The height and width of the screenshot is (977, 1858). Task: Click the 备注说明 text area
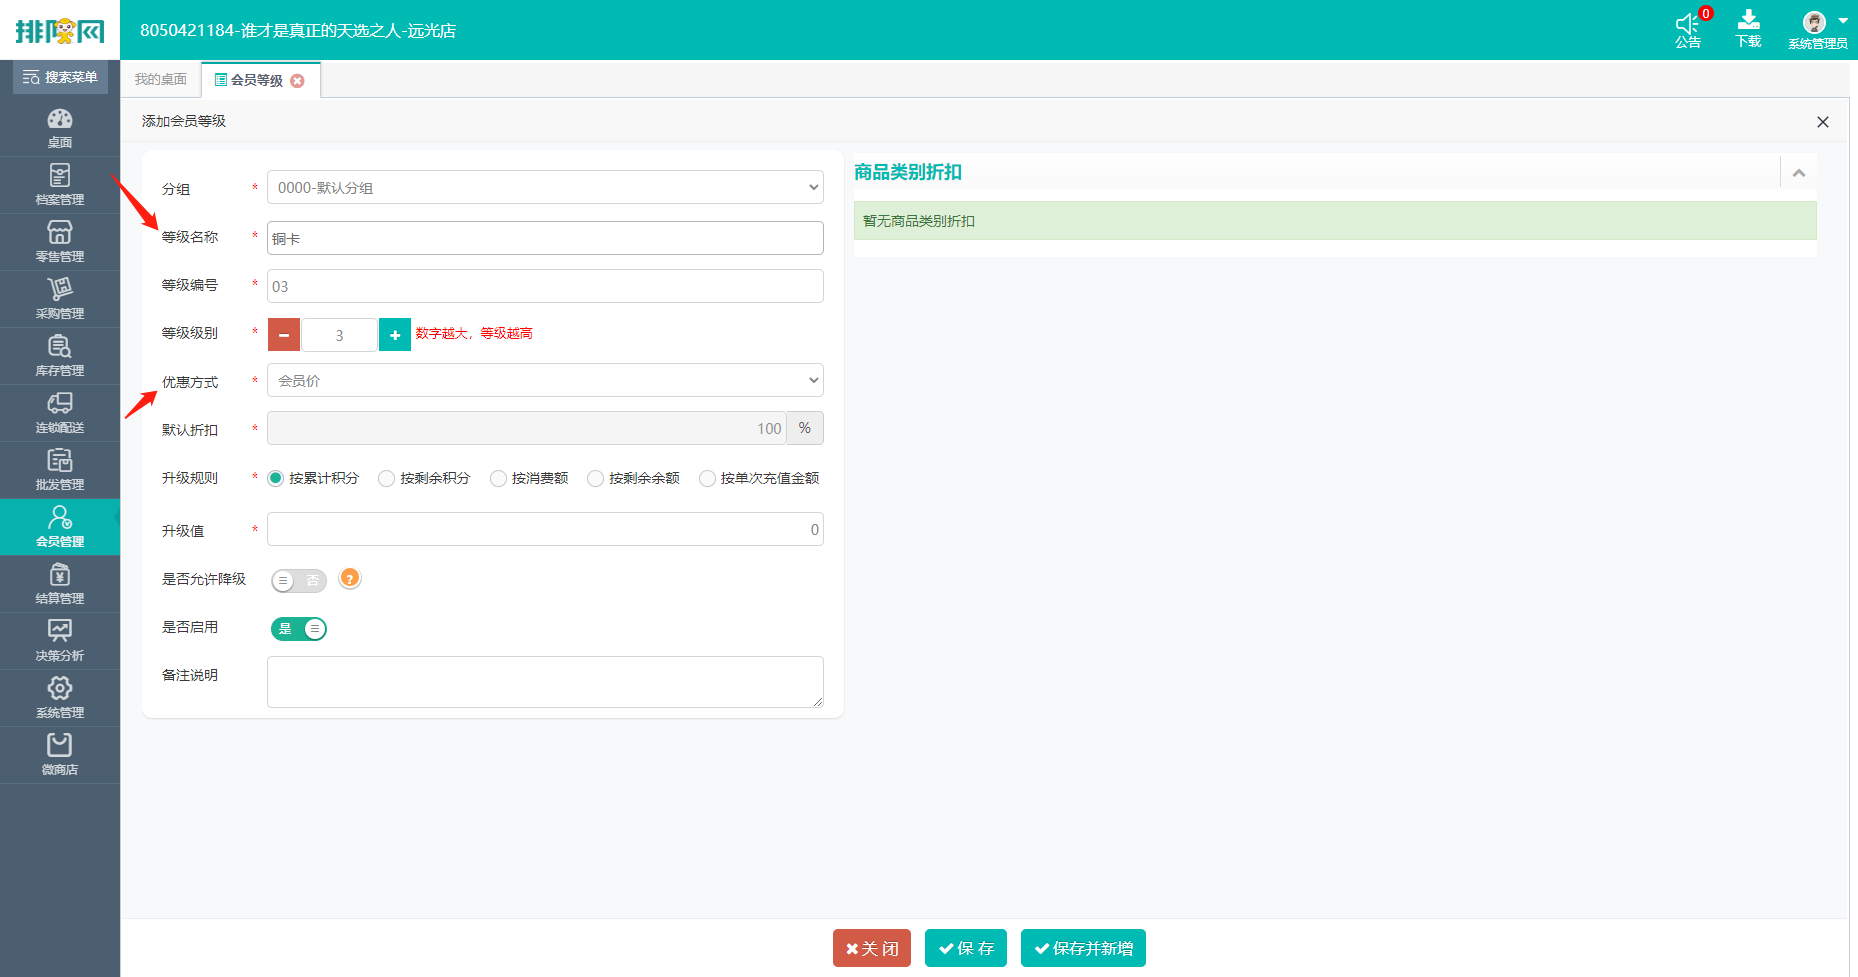pos(545,682)
